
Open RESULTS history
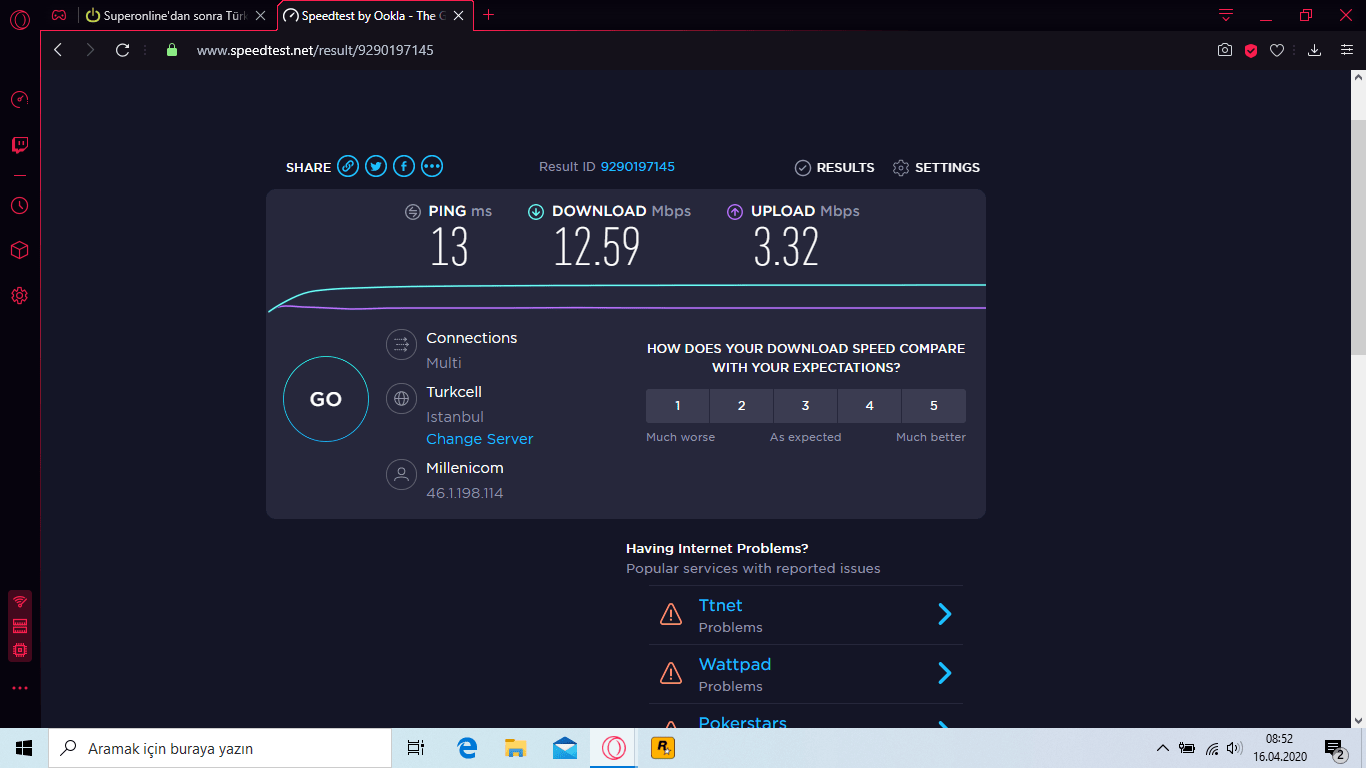(834, 168)
